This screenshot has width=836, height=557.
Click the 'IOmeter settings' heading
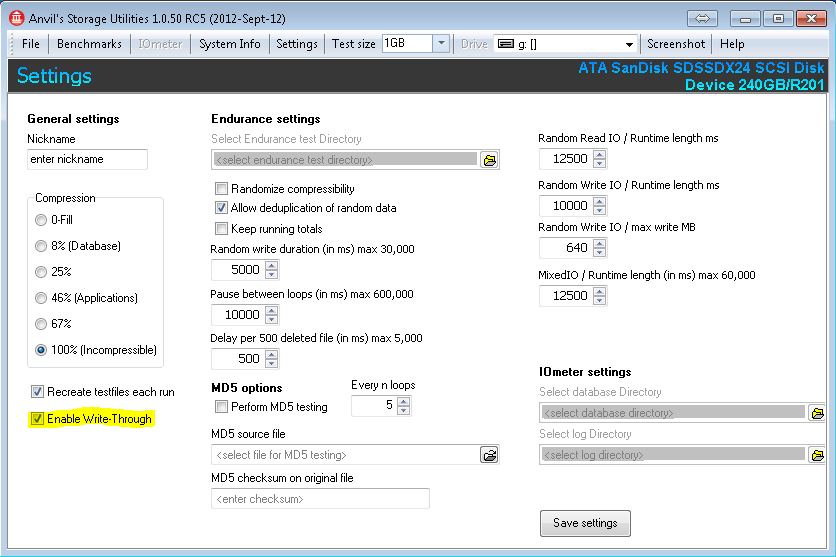click(x=585, y=372)
